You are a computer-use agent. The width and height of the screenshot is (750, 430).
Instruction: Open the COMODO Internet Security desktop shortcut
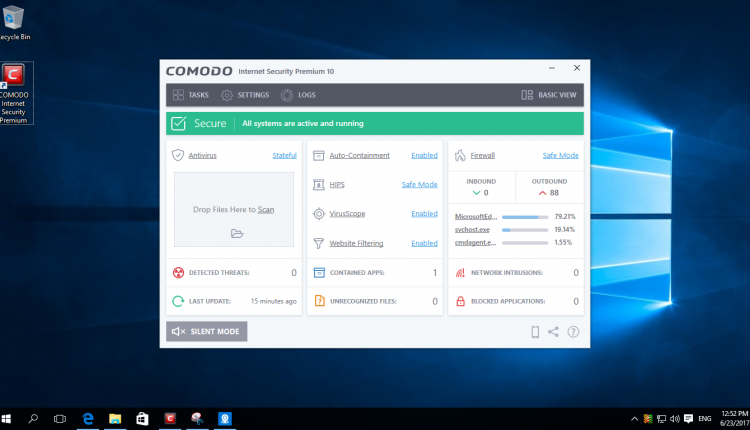coord(14,93)
